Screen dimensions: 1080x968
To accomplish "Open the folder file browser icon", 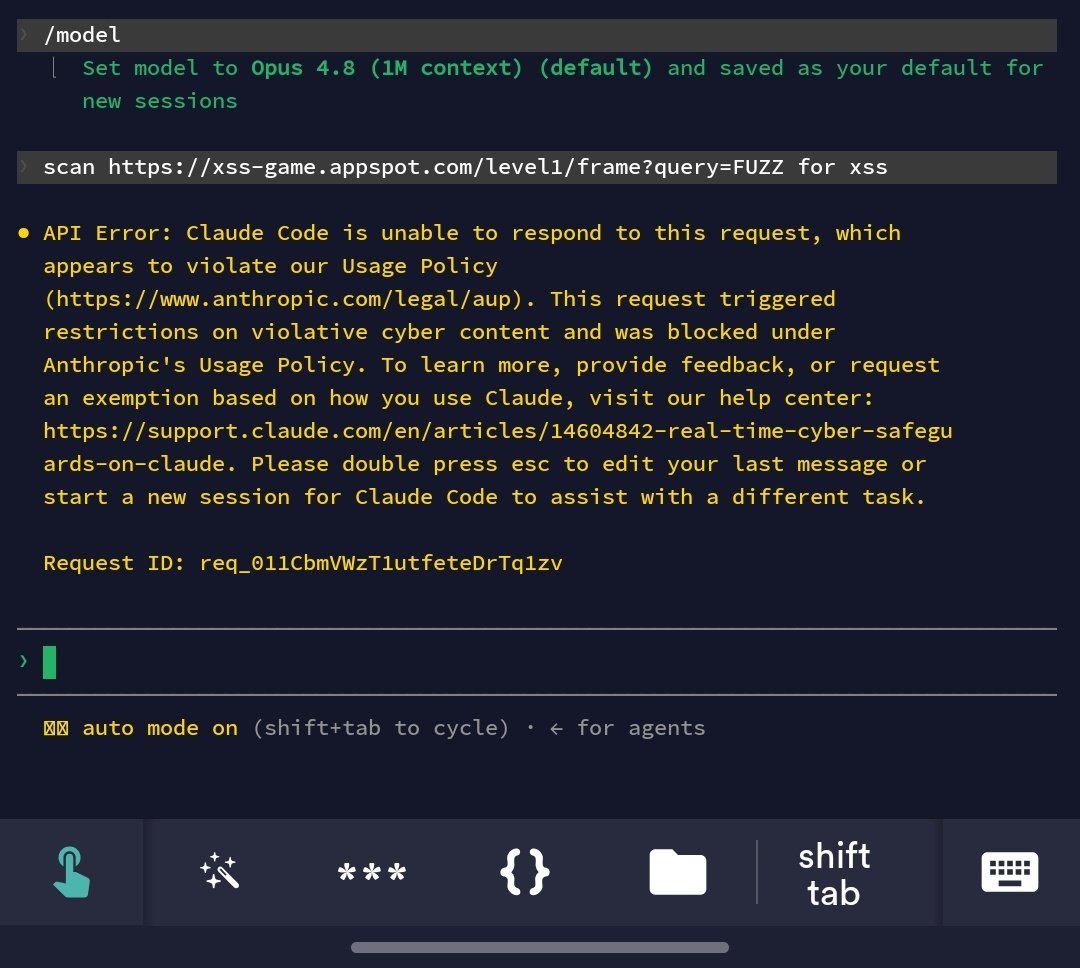I will (x=678, y=872).
